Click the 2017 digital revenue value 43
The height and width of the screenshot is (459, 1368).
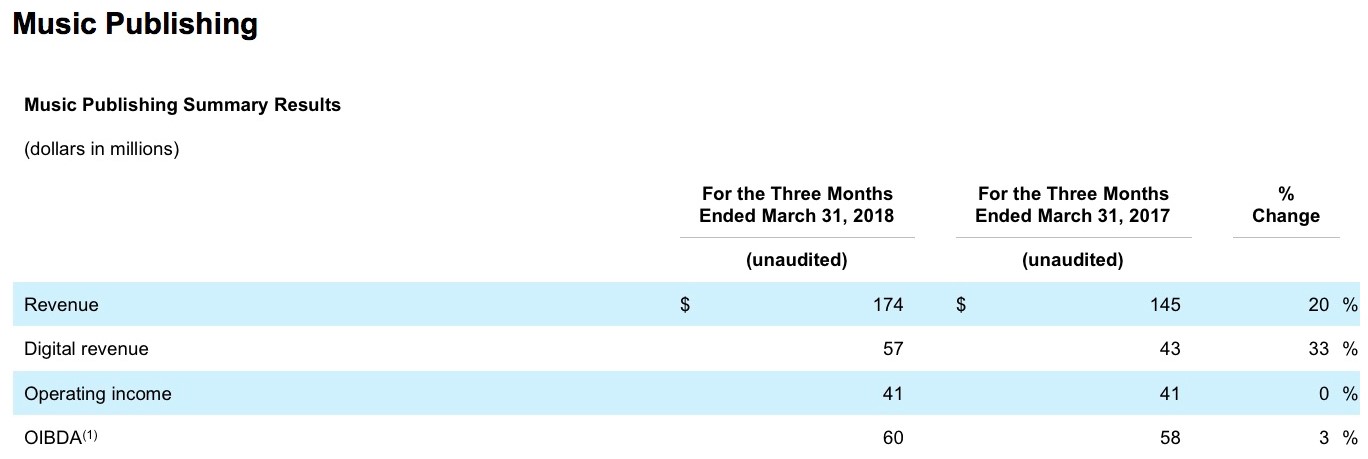(1169, 349)
